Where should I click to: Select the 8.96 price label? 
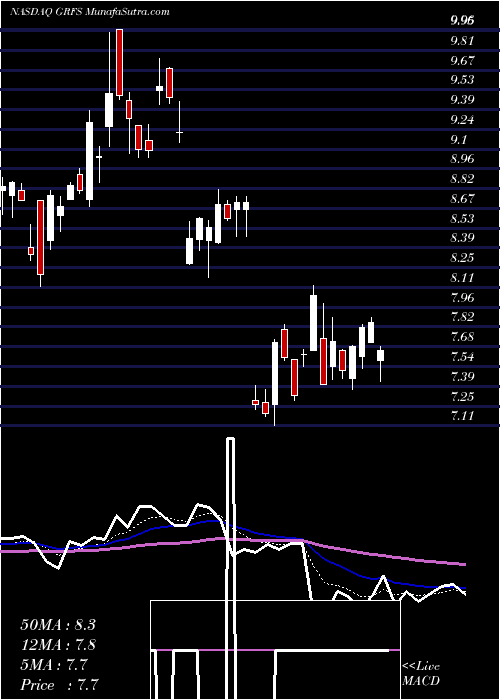462,159
